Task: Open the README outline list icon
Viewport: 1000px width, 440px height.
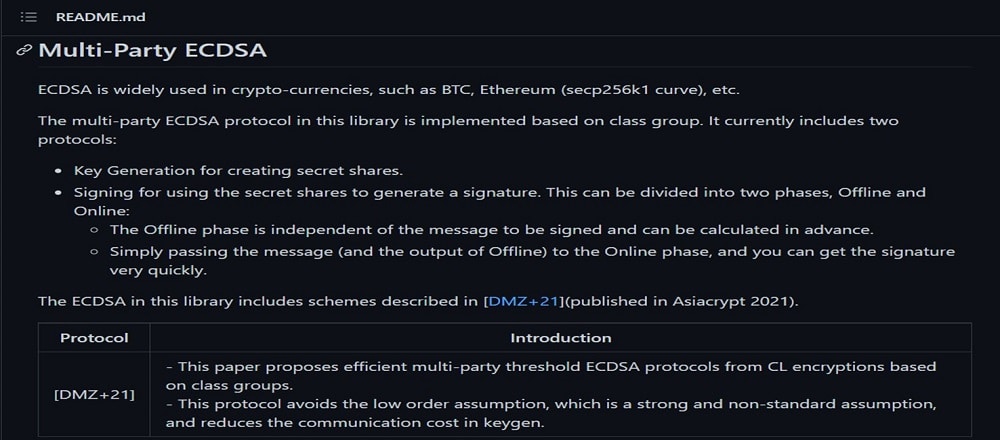Action: [29, 17]
